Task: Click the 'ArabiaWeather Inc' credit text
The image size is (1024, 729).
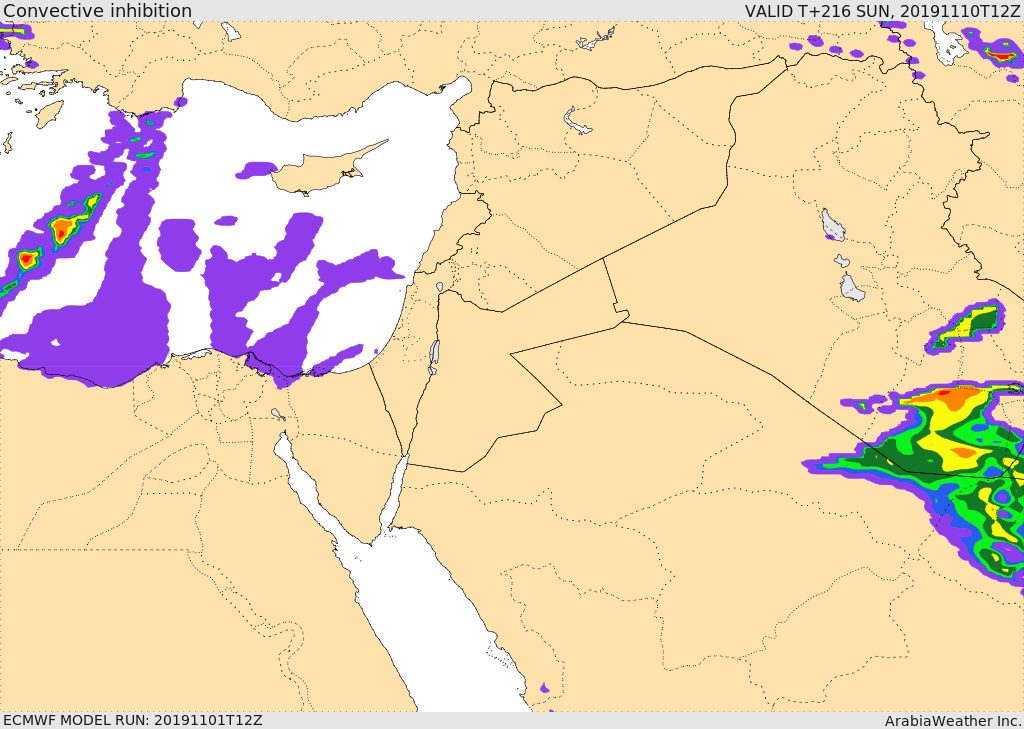Action: (x=952, y=721)
